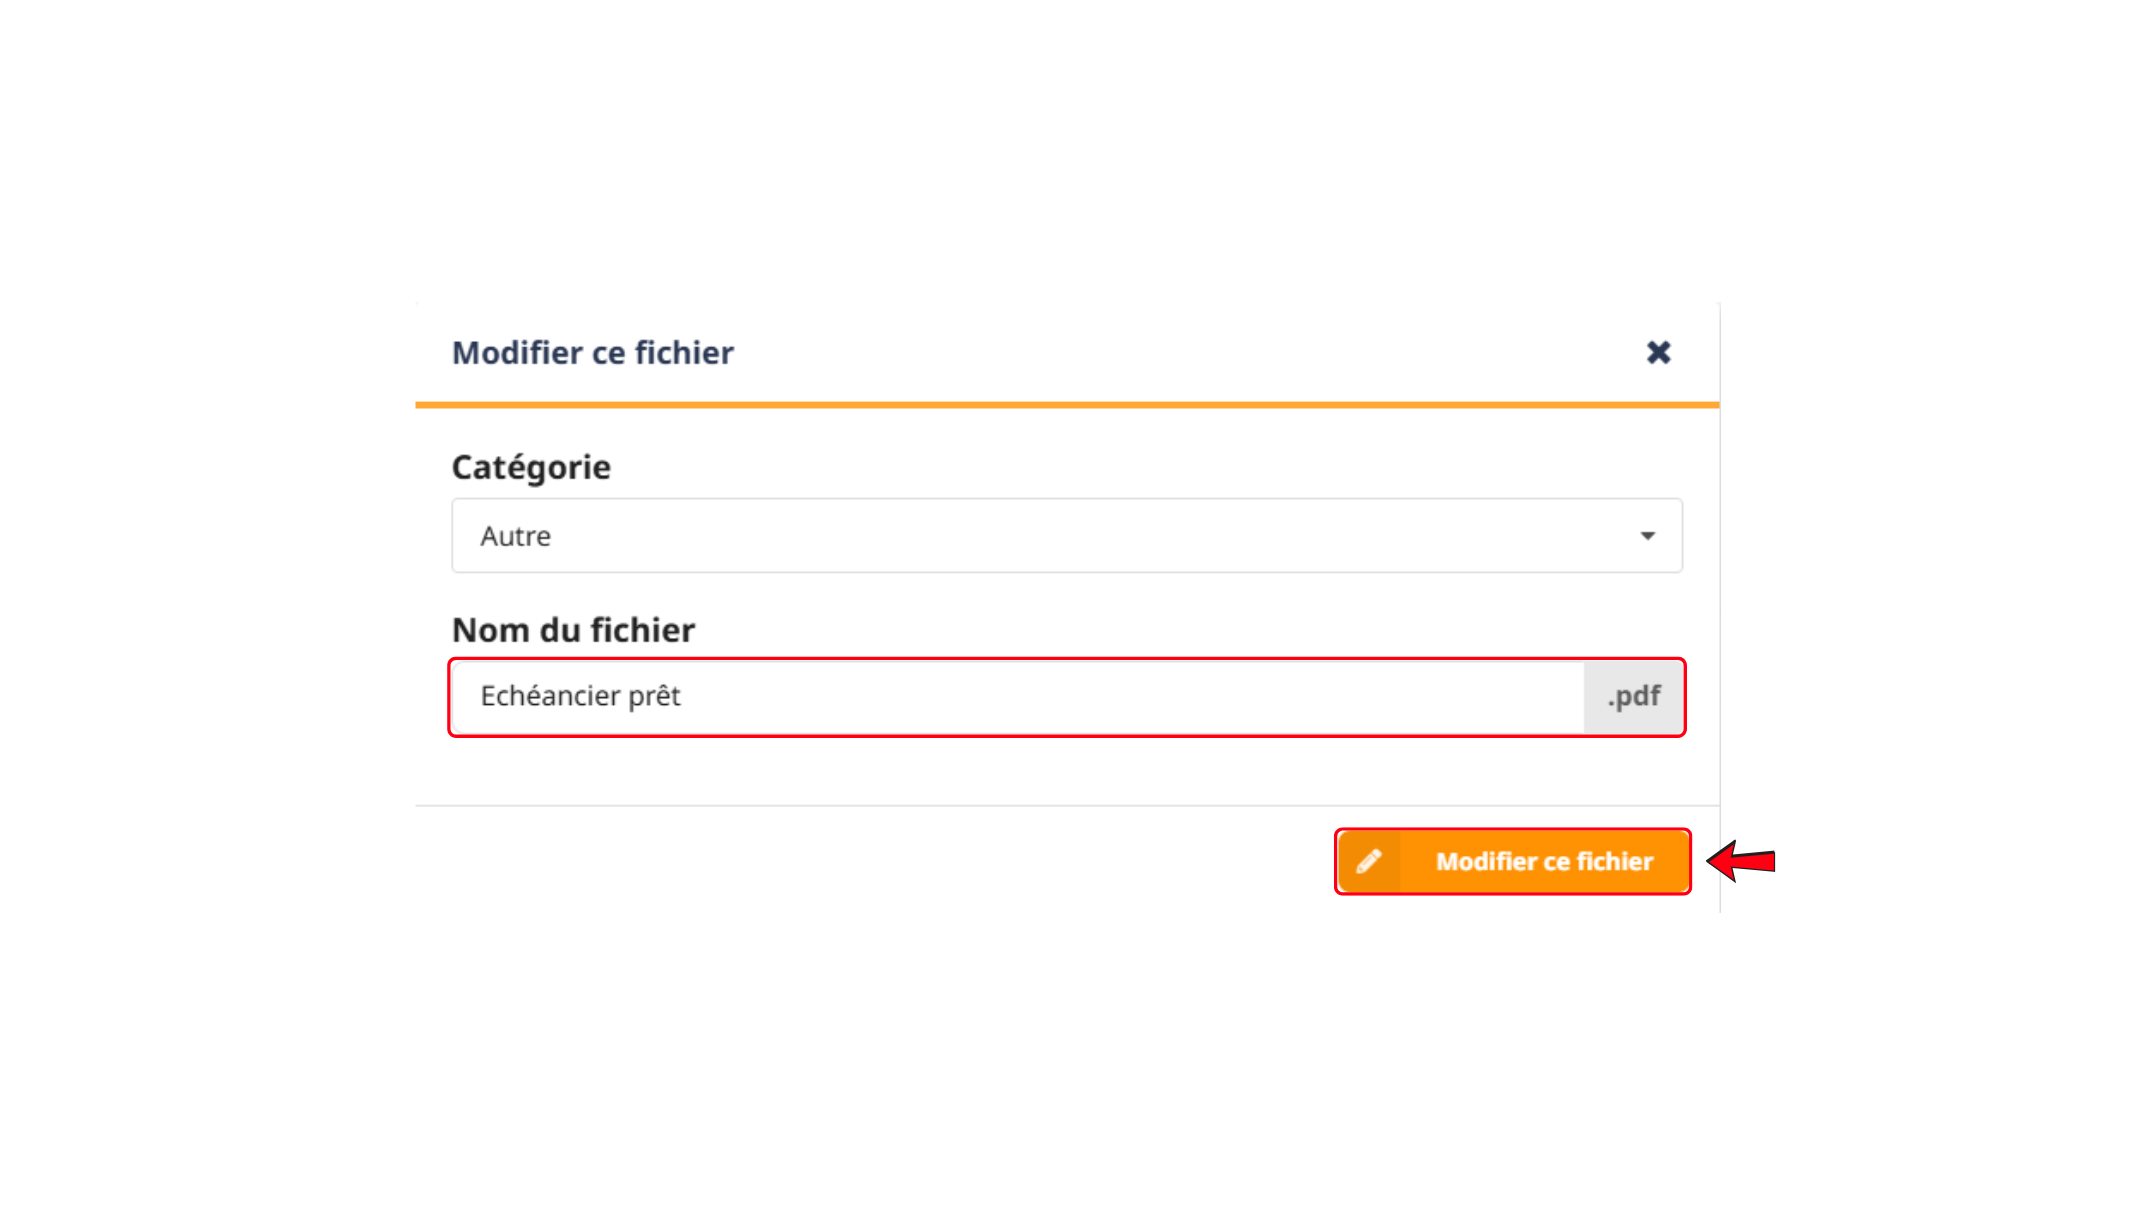Click the dialog title Modifier ce fichier

pos(593,352)
